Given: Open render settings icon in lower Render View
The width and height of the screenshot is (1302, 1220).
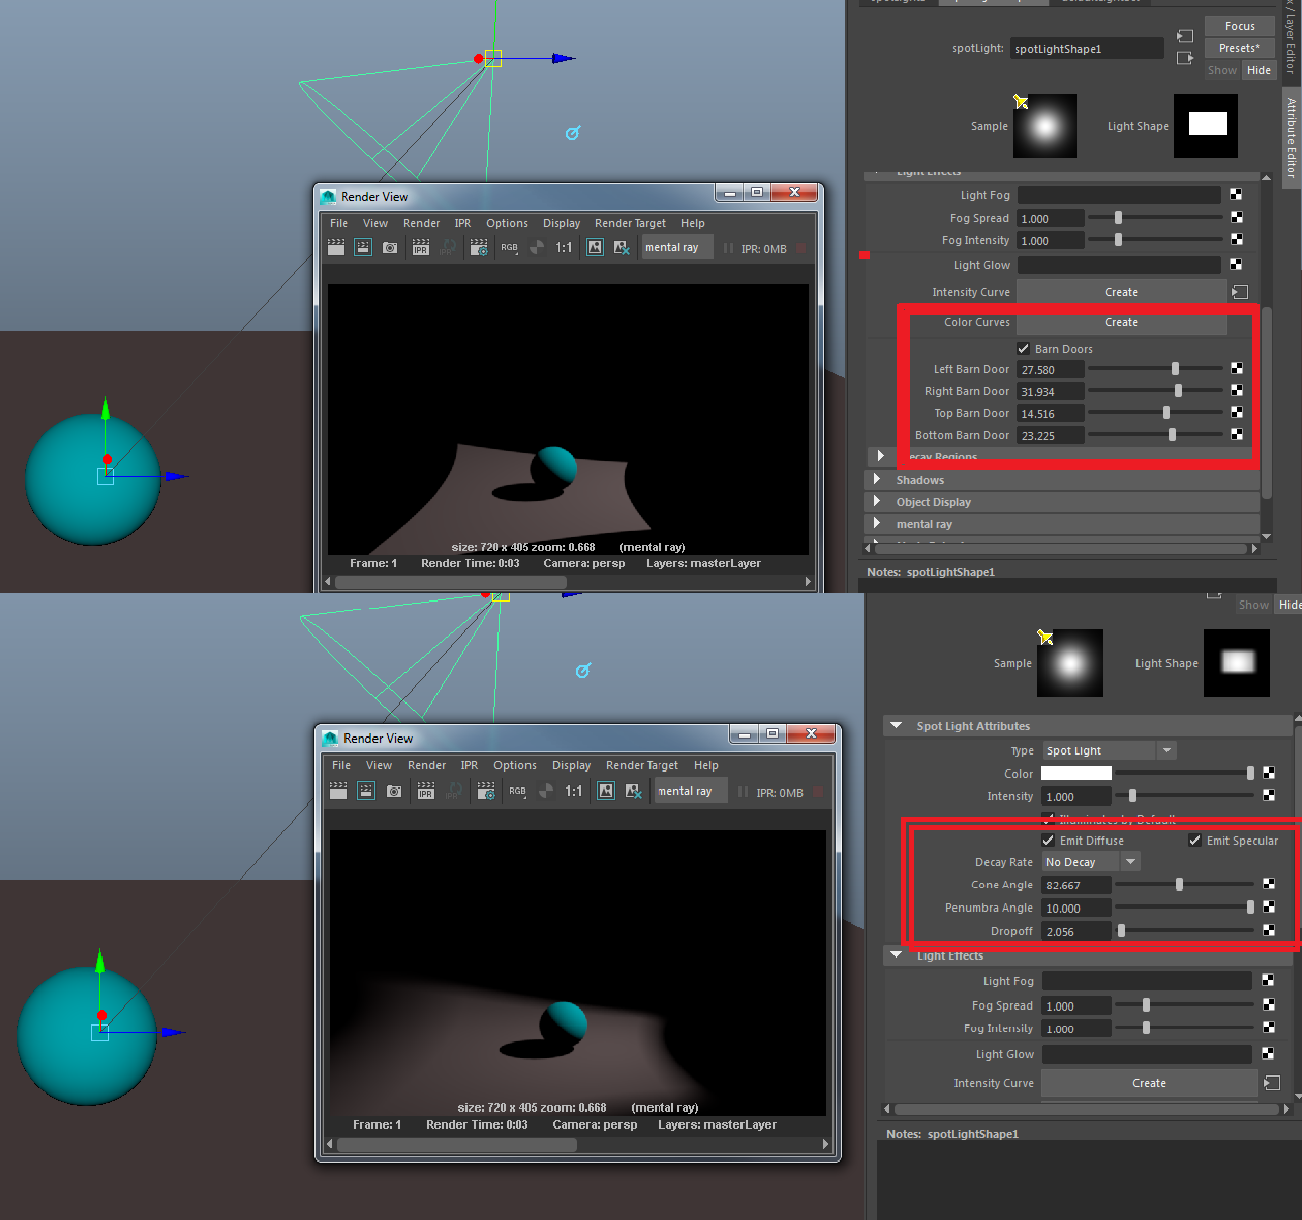Looking at the screenshot, I should [486, 791].
